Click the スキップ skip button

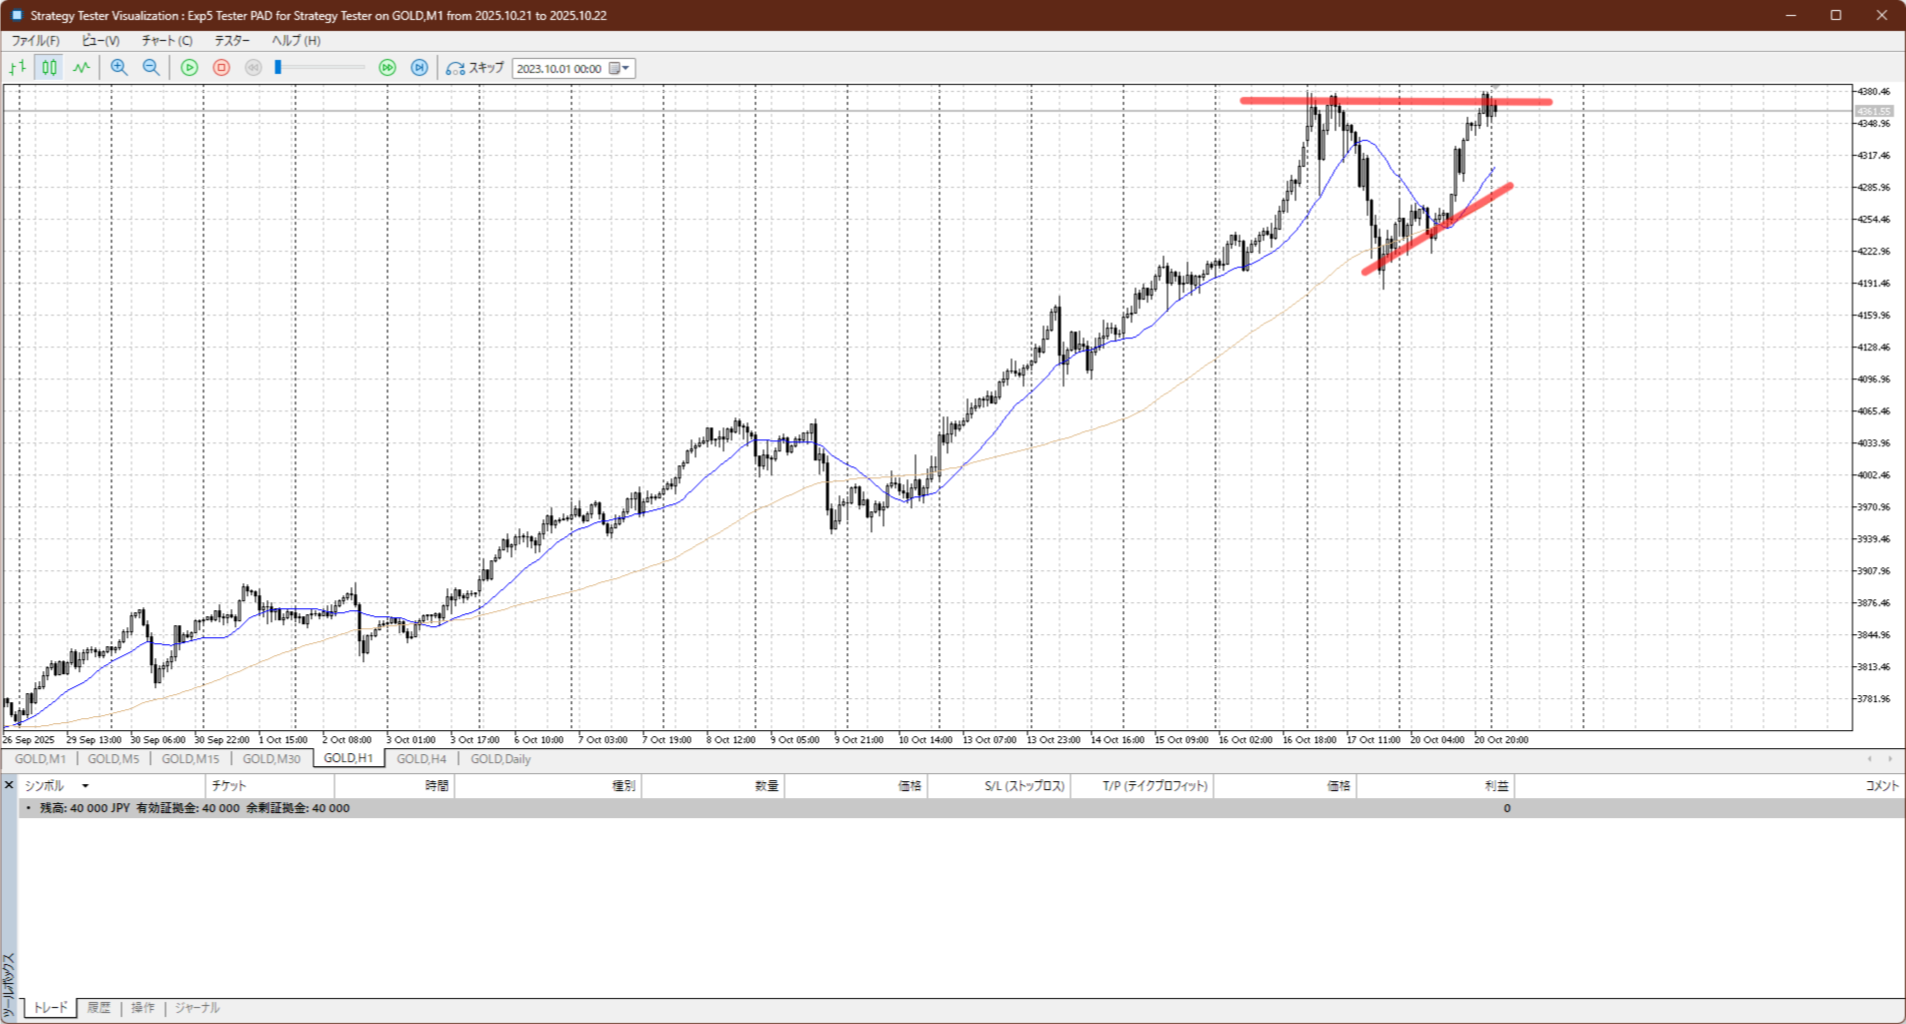(x=475, y=68)
